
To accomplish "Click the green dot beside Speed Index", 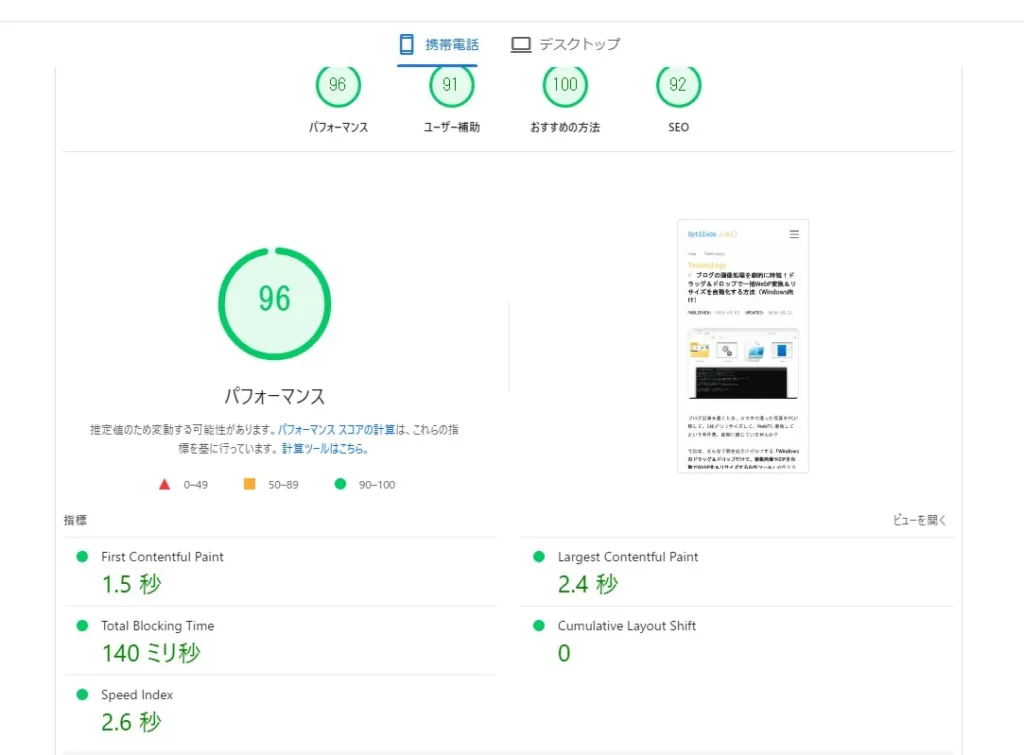I will pos(84,694).
